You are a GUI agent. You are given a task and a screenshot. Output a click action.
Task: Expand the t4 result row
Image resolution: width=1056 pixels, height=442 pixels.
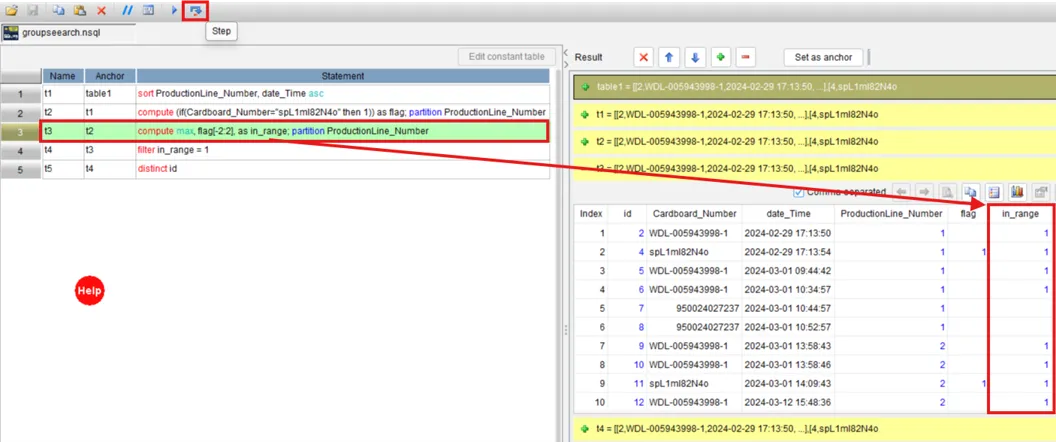[x=585, y=428]
